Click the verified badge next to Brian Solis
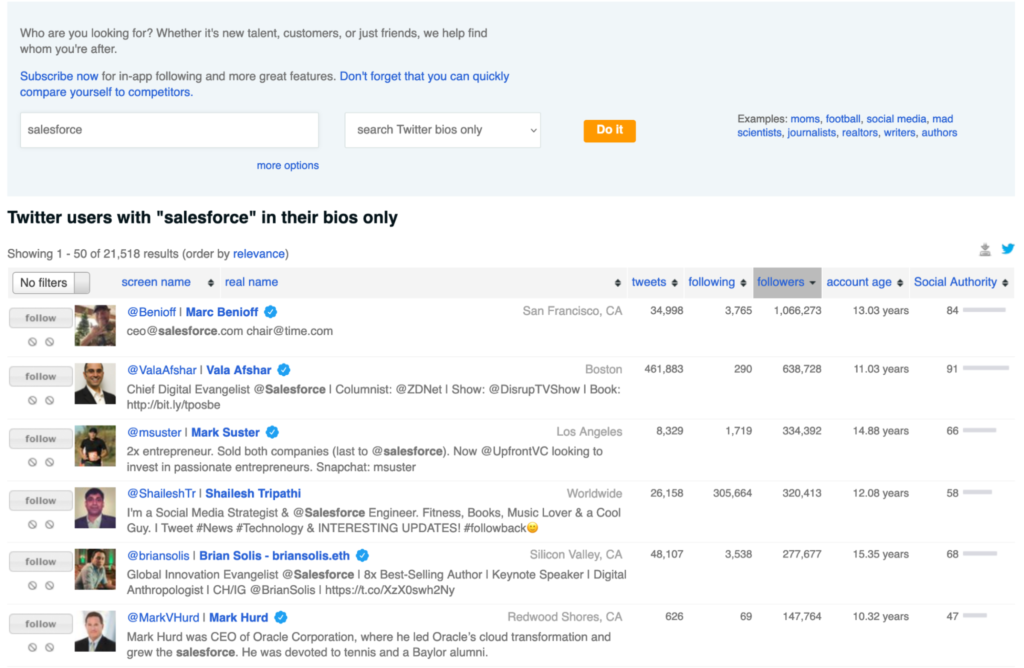The width and height of the screenshot is (1024, 668). coord(363,555)
